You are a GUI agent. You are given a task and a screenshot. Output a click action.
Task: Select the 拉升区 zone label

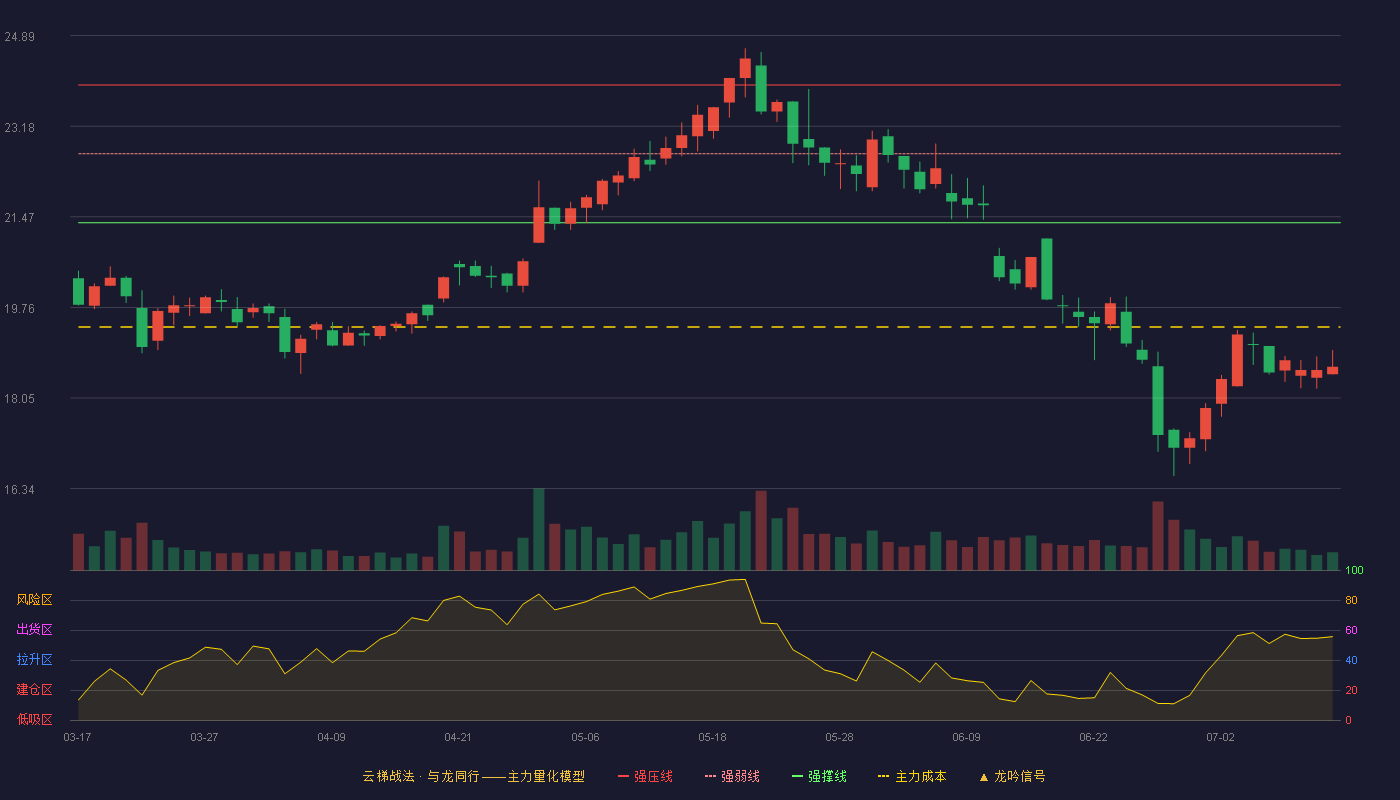pyautogui.click(x=34, y=660)
